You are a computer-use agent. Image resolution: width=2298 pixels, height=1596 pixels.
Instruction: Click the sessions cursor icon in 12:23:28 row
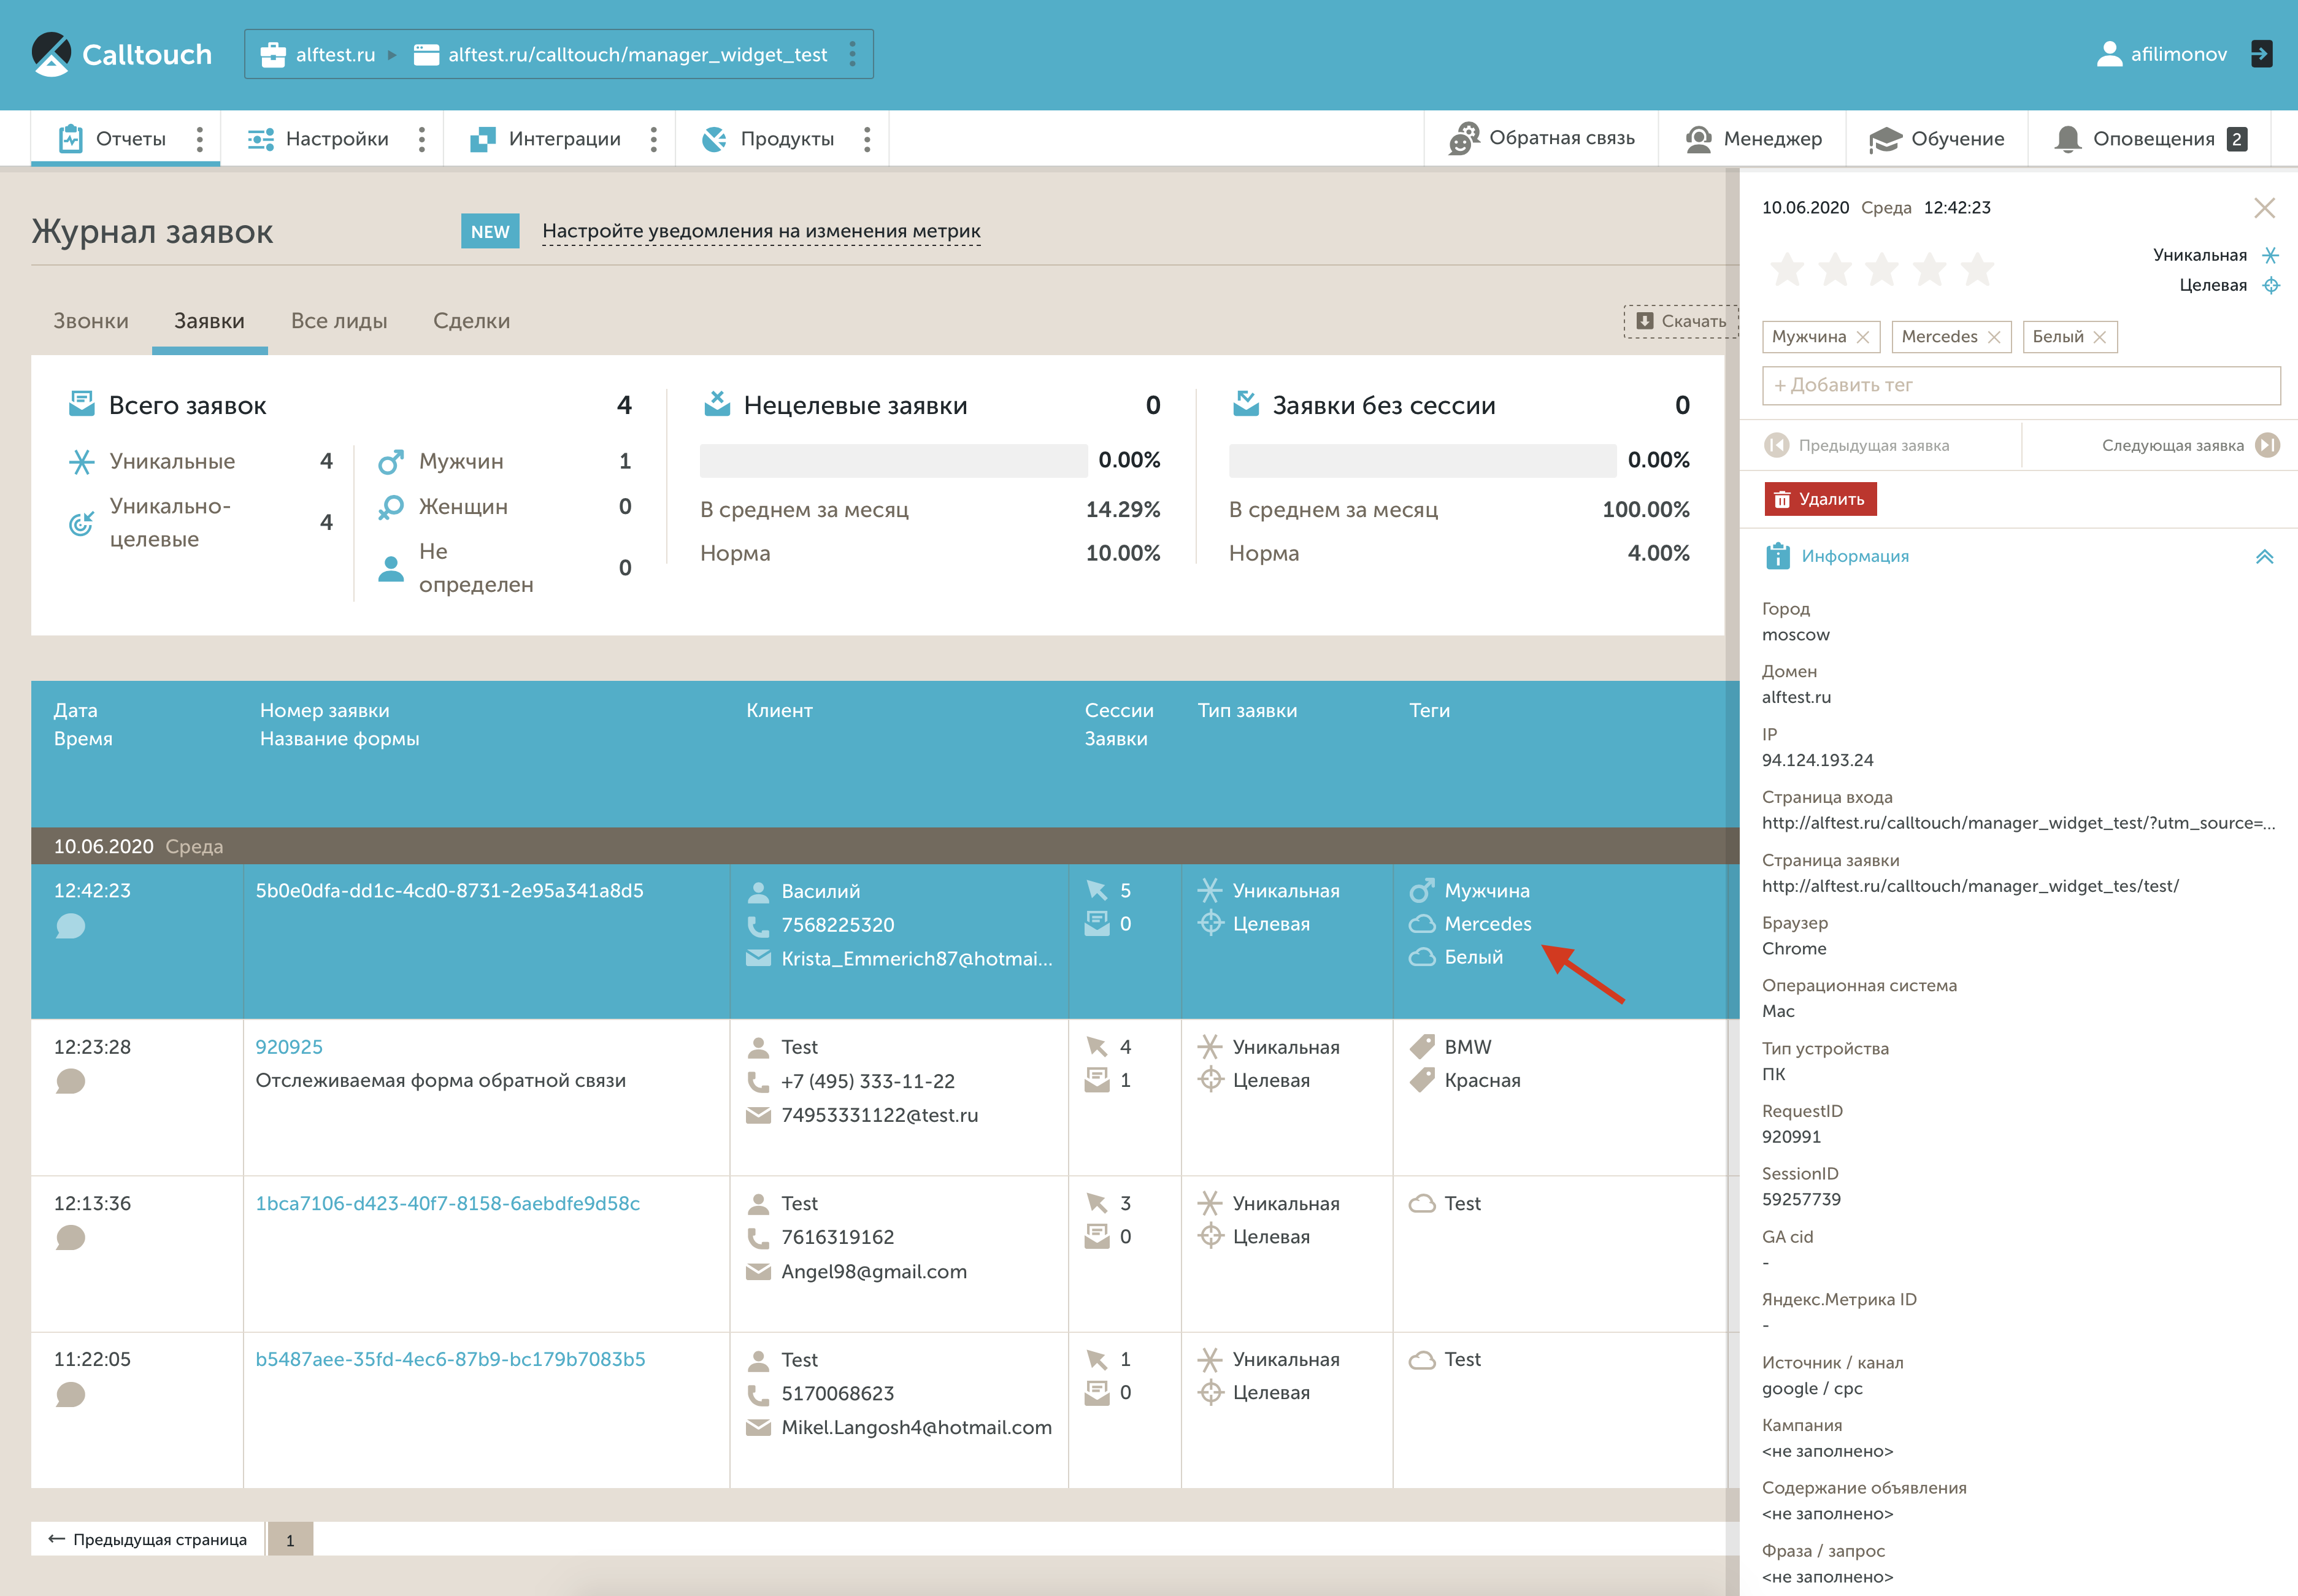point(1097,1047)
